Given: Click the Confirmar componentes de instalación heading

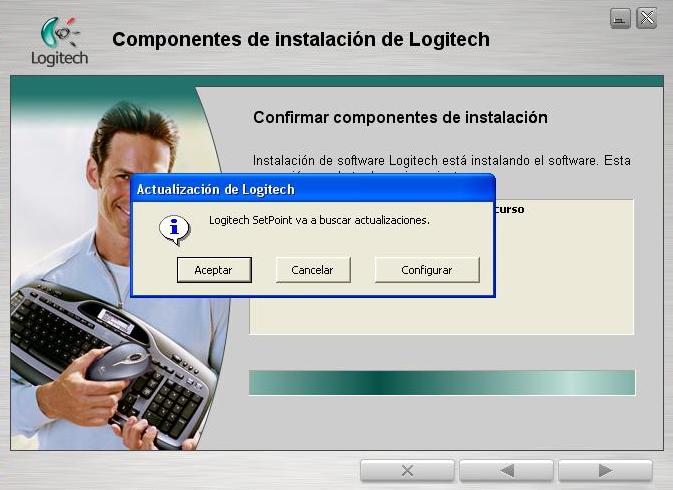Looking at the screenshot, I should (400, 117).
